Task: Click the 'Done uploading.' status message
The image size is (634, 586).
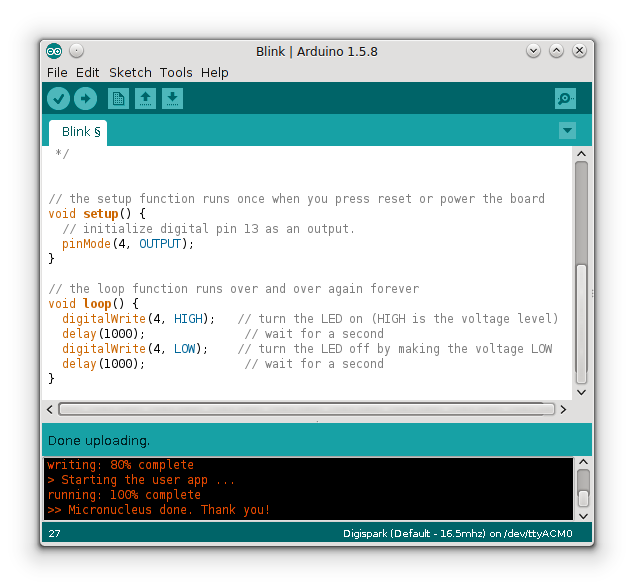Action: tap(99, 440)
